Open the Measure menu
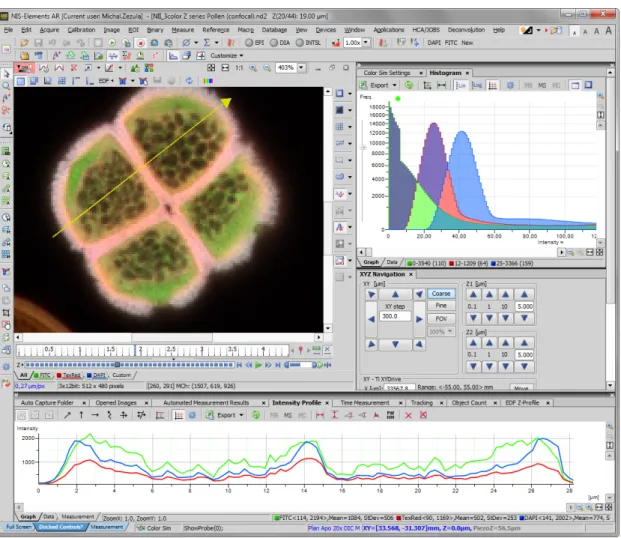This screenshot has width=621, height=538. pyautogui.click(x=183, y=30)
